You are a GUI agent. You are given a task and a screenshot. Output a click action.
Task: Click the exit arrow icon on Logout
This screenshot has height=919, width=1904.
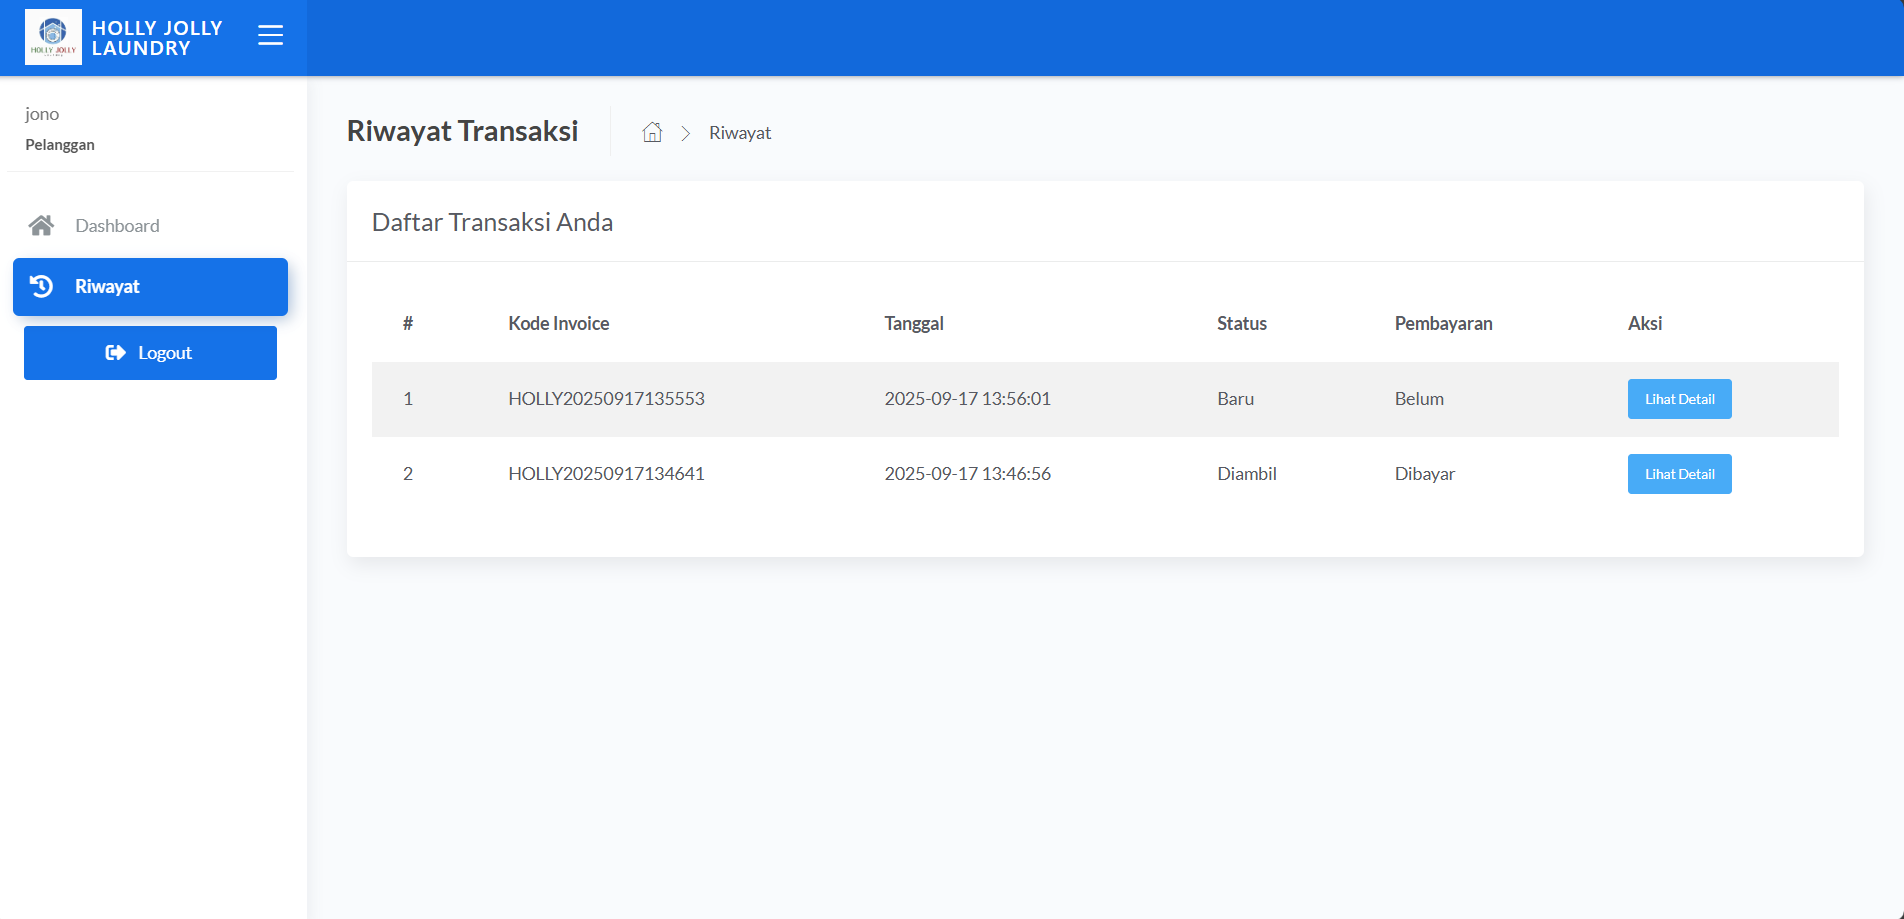pyautogui.click(x=115, y=353)
